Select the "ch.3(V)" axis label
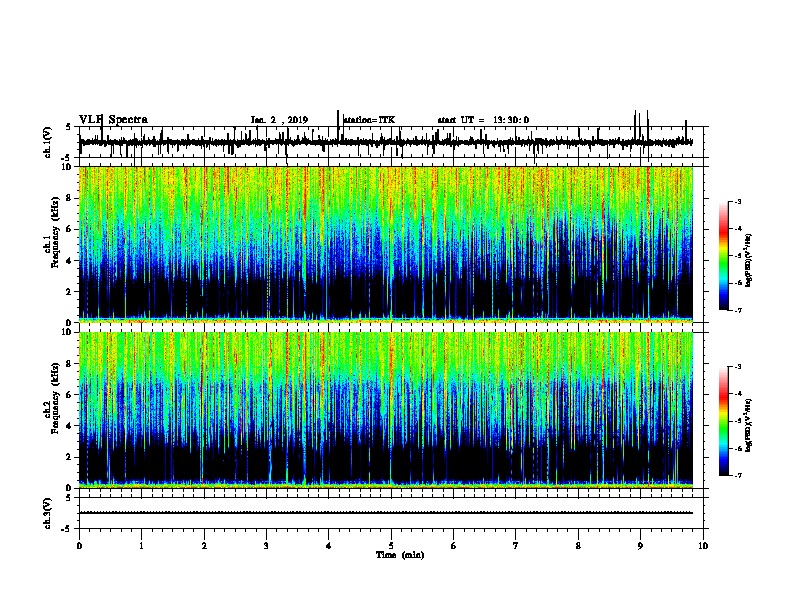792x612 pixels. (x=48, y=513)
